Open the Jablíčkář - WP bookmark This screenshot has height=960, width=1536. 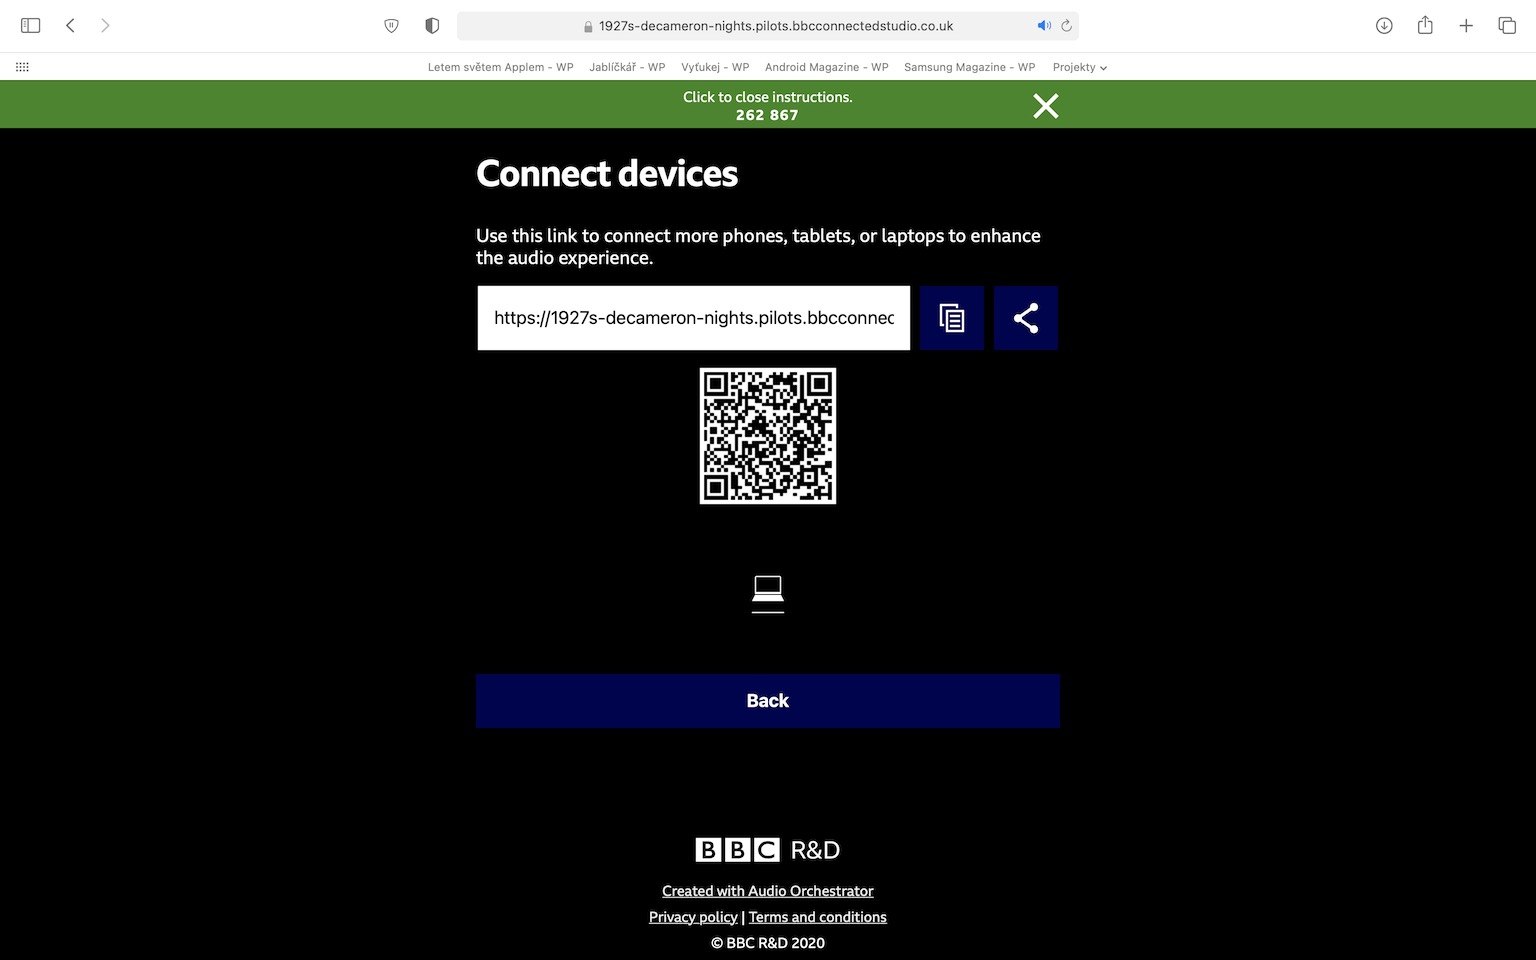point(627,67)
